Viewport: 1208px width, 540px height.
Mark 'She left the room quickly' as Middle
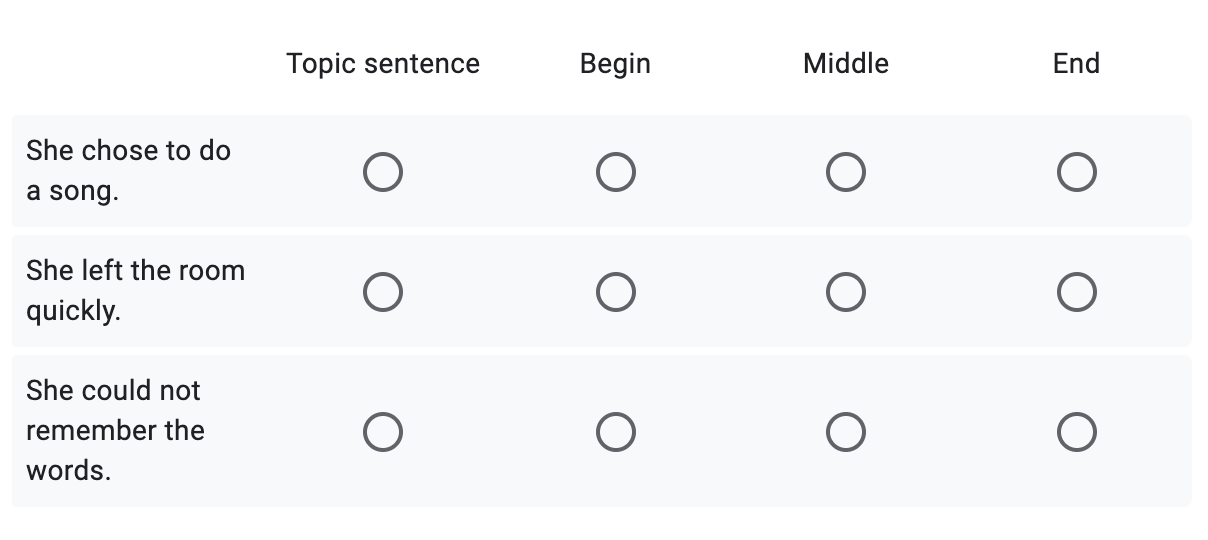[x=846, y=292]
